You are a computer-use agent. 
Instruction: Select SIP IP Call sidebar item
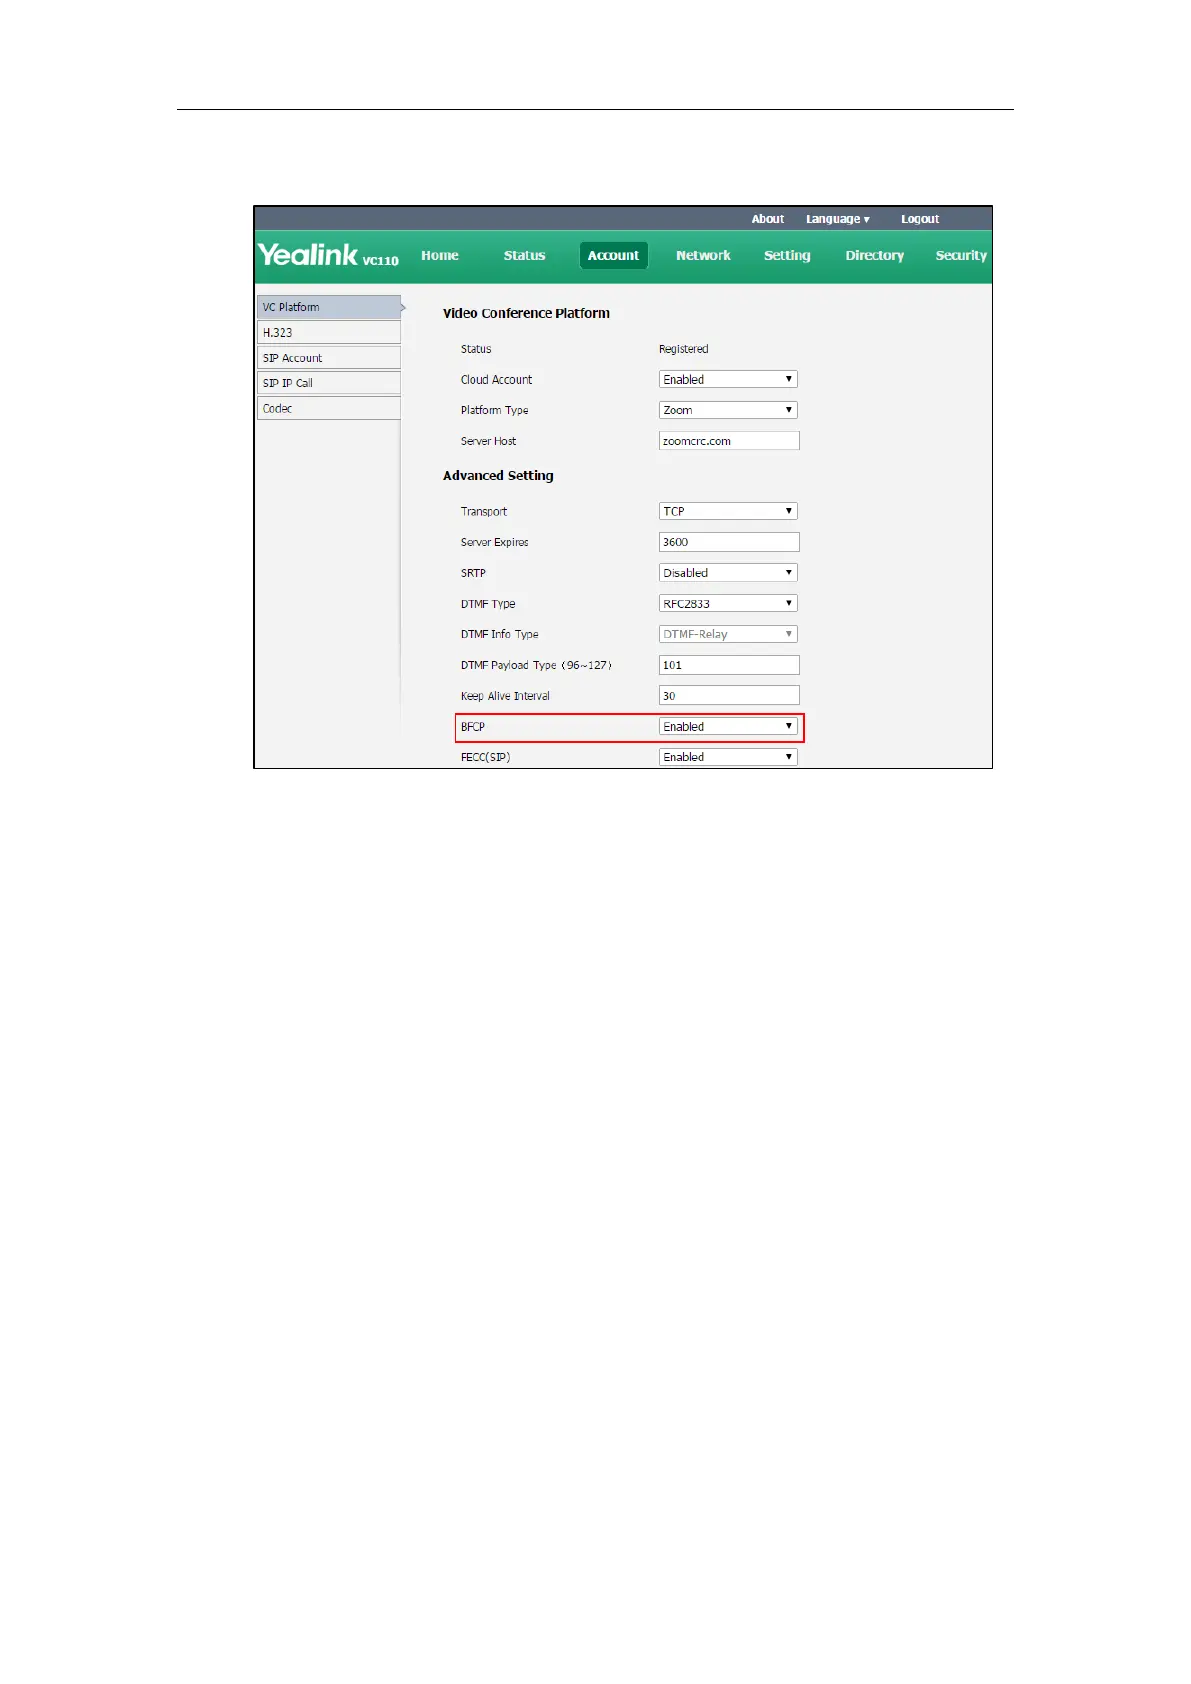click(x=329, y=383)
